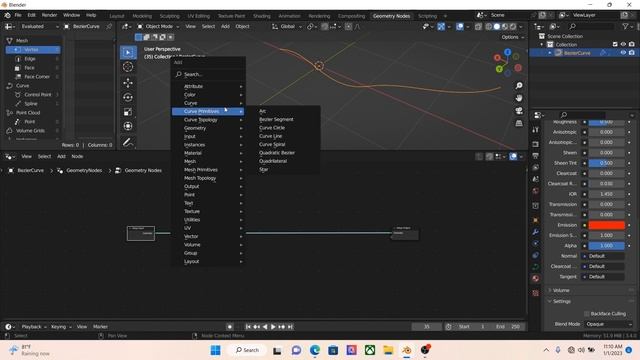Adjust the Sheen Tint slider

point(607,163)
